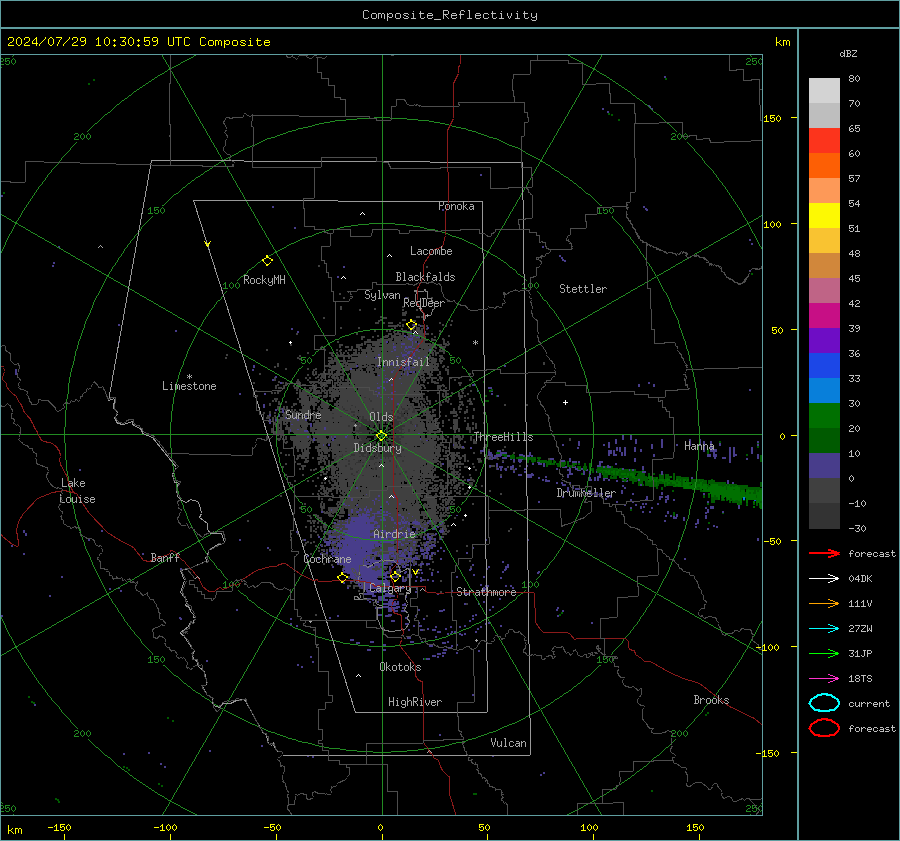This screenshot has width=900, height=841.
Task: Click the orange 57-60 dBZ swatch
Action: [x=824, y=166]
